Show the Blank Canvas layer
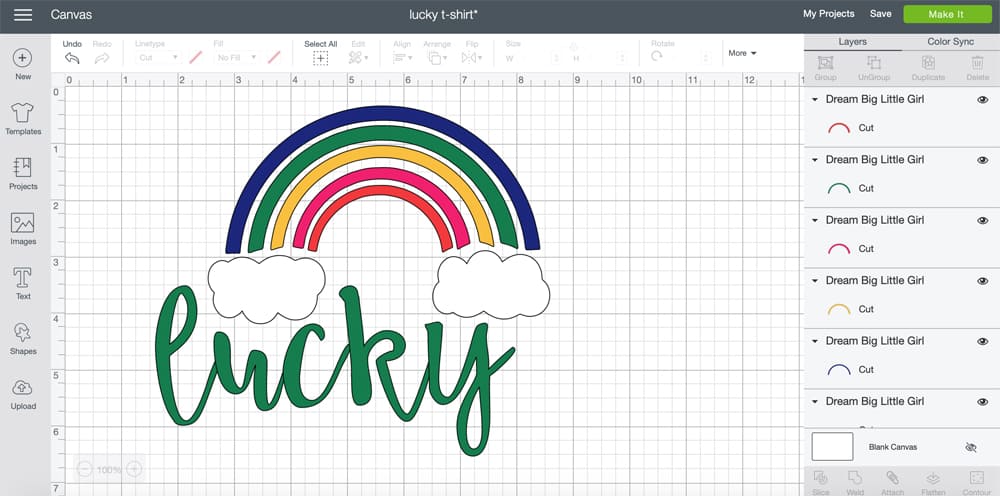Screen dimensions: 1000x496 click(971, 448)
